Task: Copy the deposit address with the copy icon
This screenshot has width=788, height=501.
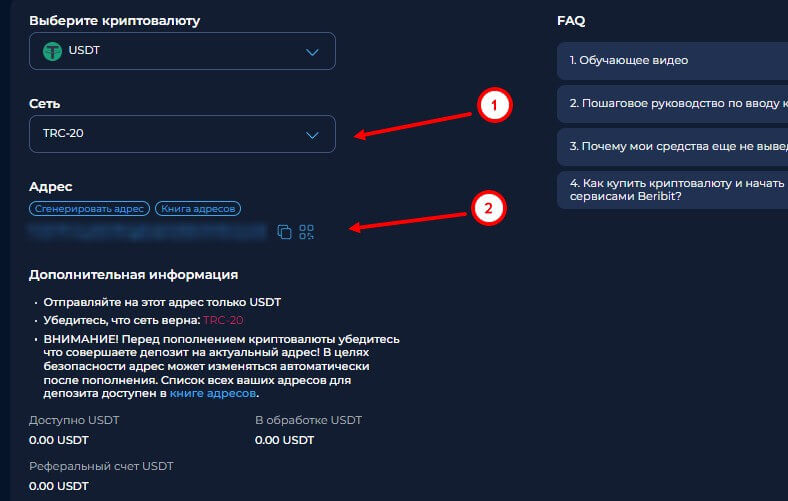Action: tap(284, 232)
